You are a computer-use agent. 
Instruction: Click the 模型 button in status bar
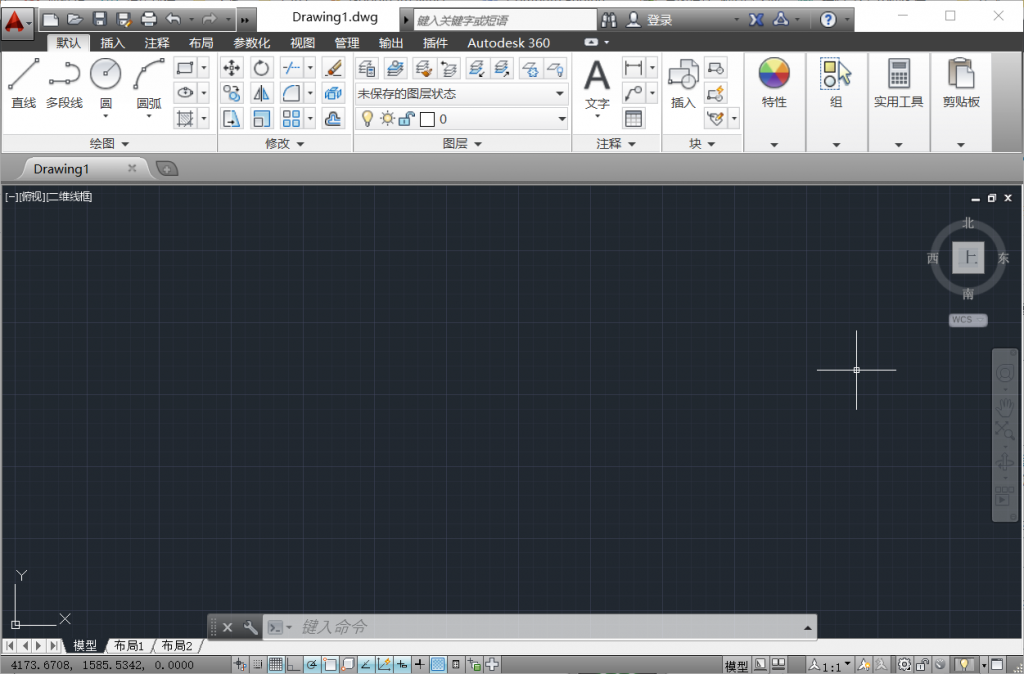tap(736, 666)
